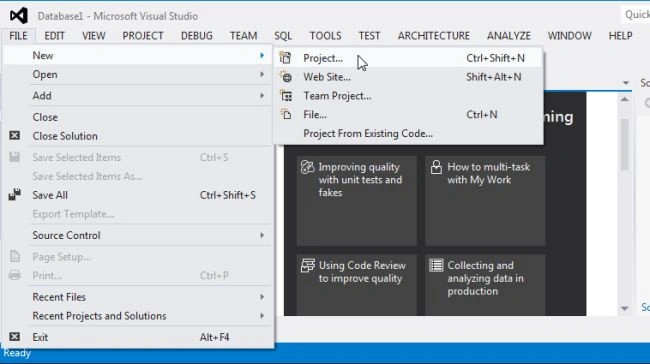The height and width of the screenshot is (364, 650).
Task: Click the Save All disk icon
Action: click(15, 195)
